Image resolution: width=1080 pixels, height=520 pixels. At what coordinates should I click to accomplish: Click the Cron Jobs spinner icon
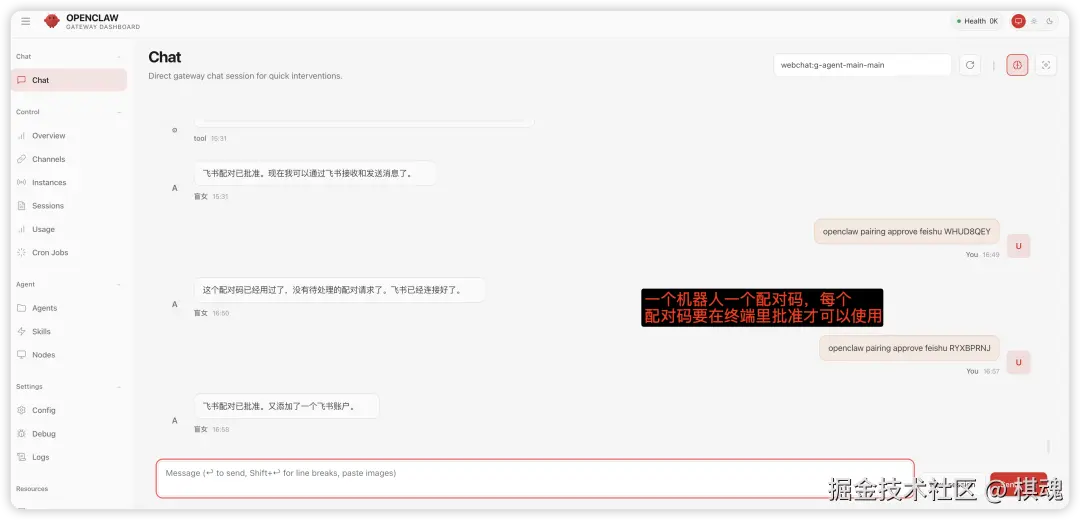coord(21,253)
